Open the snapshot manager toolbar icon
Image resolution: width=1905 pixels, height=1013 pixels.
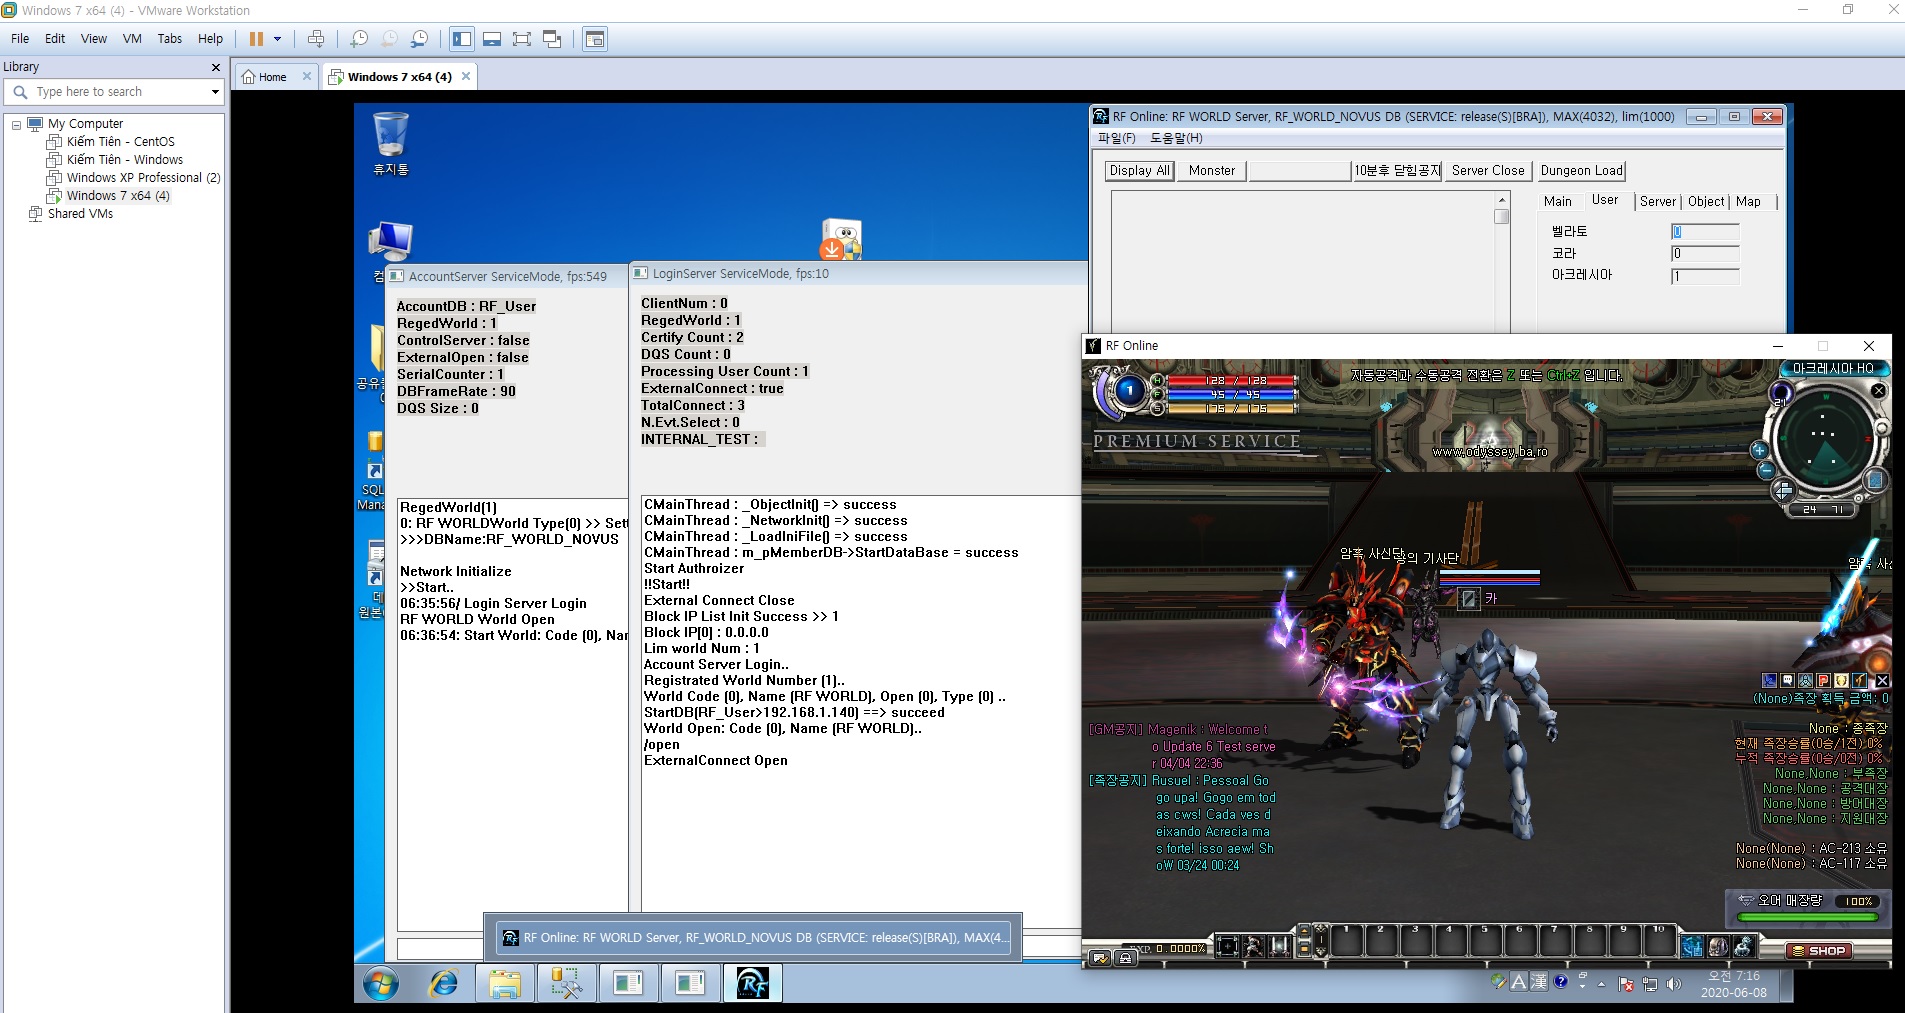419,39
